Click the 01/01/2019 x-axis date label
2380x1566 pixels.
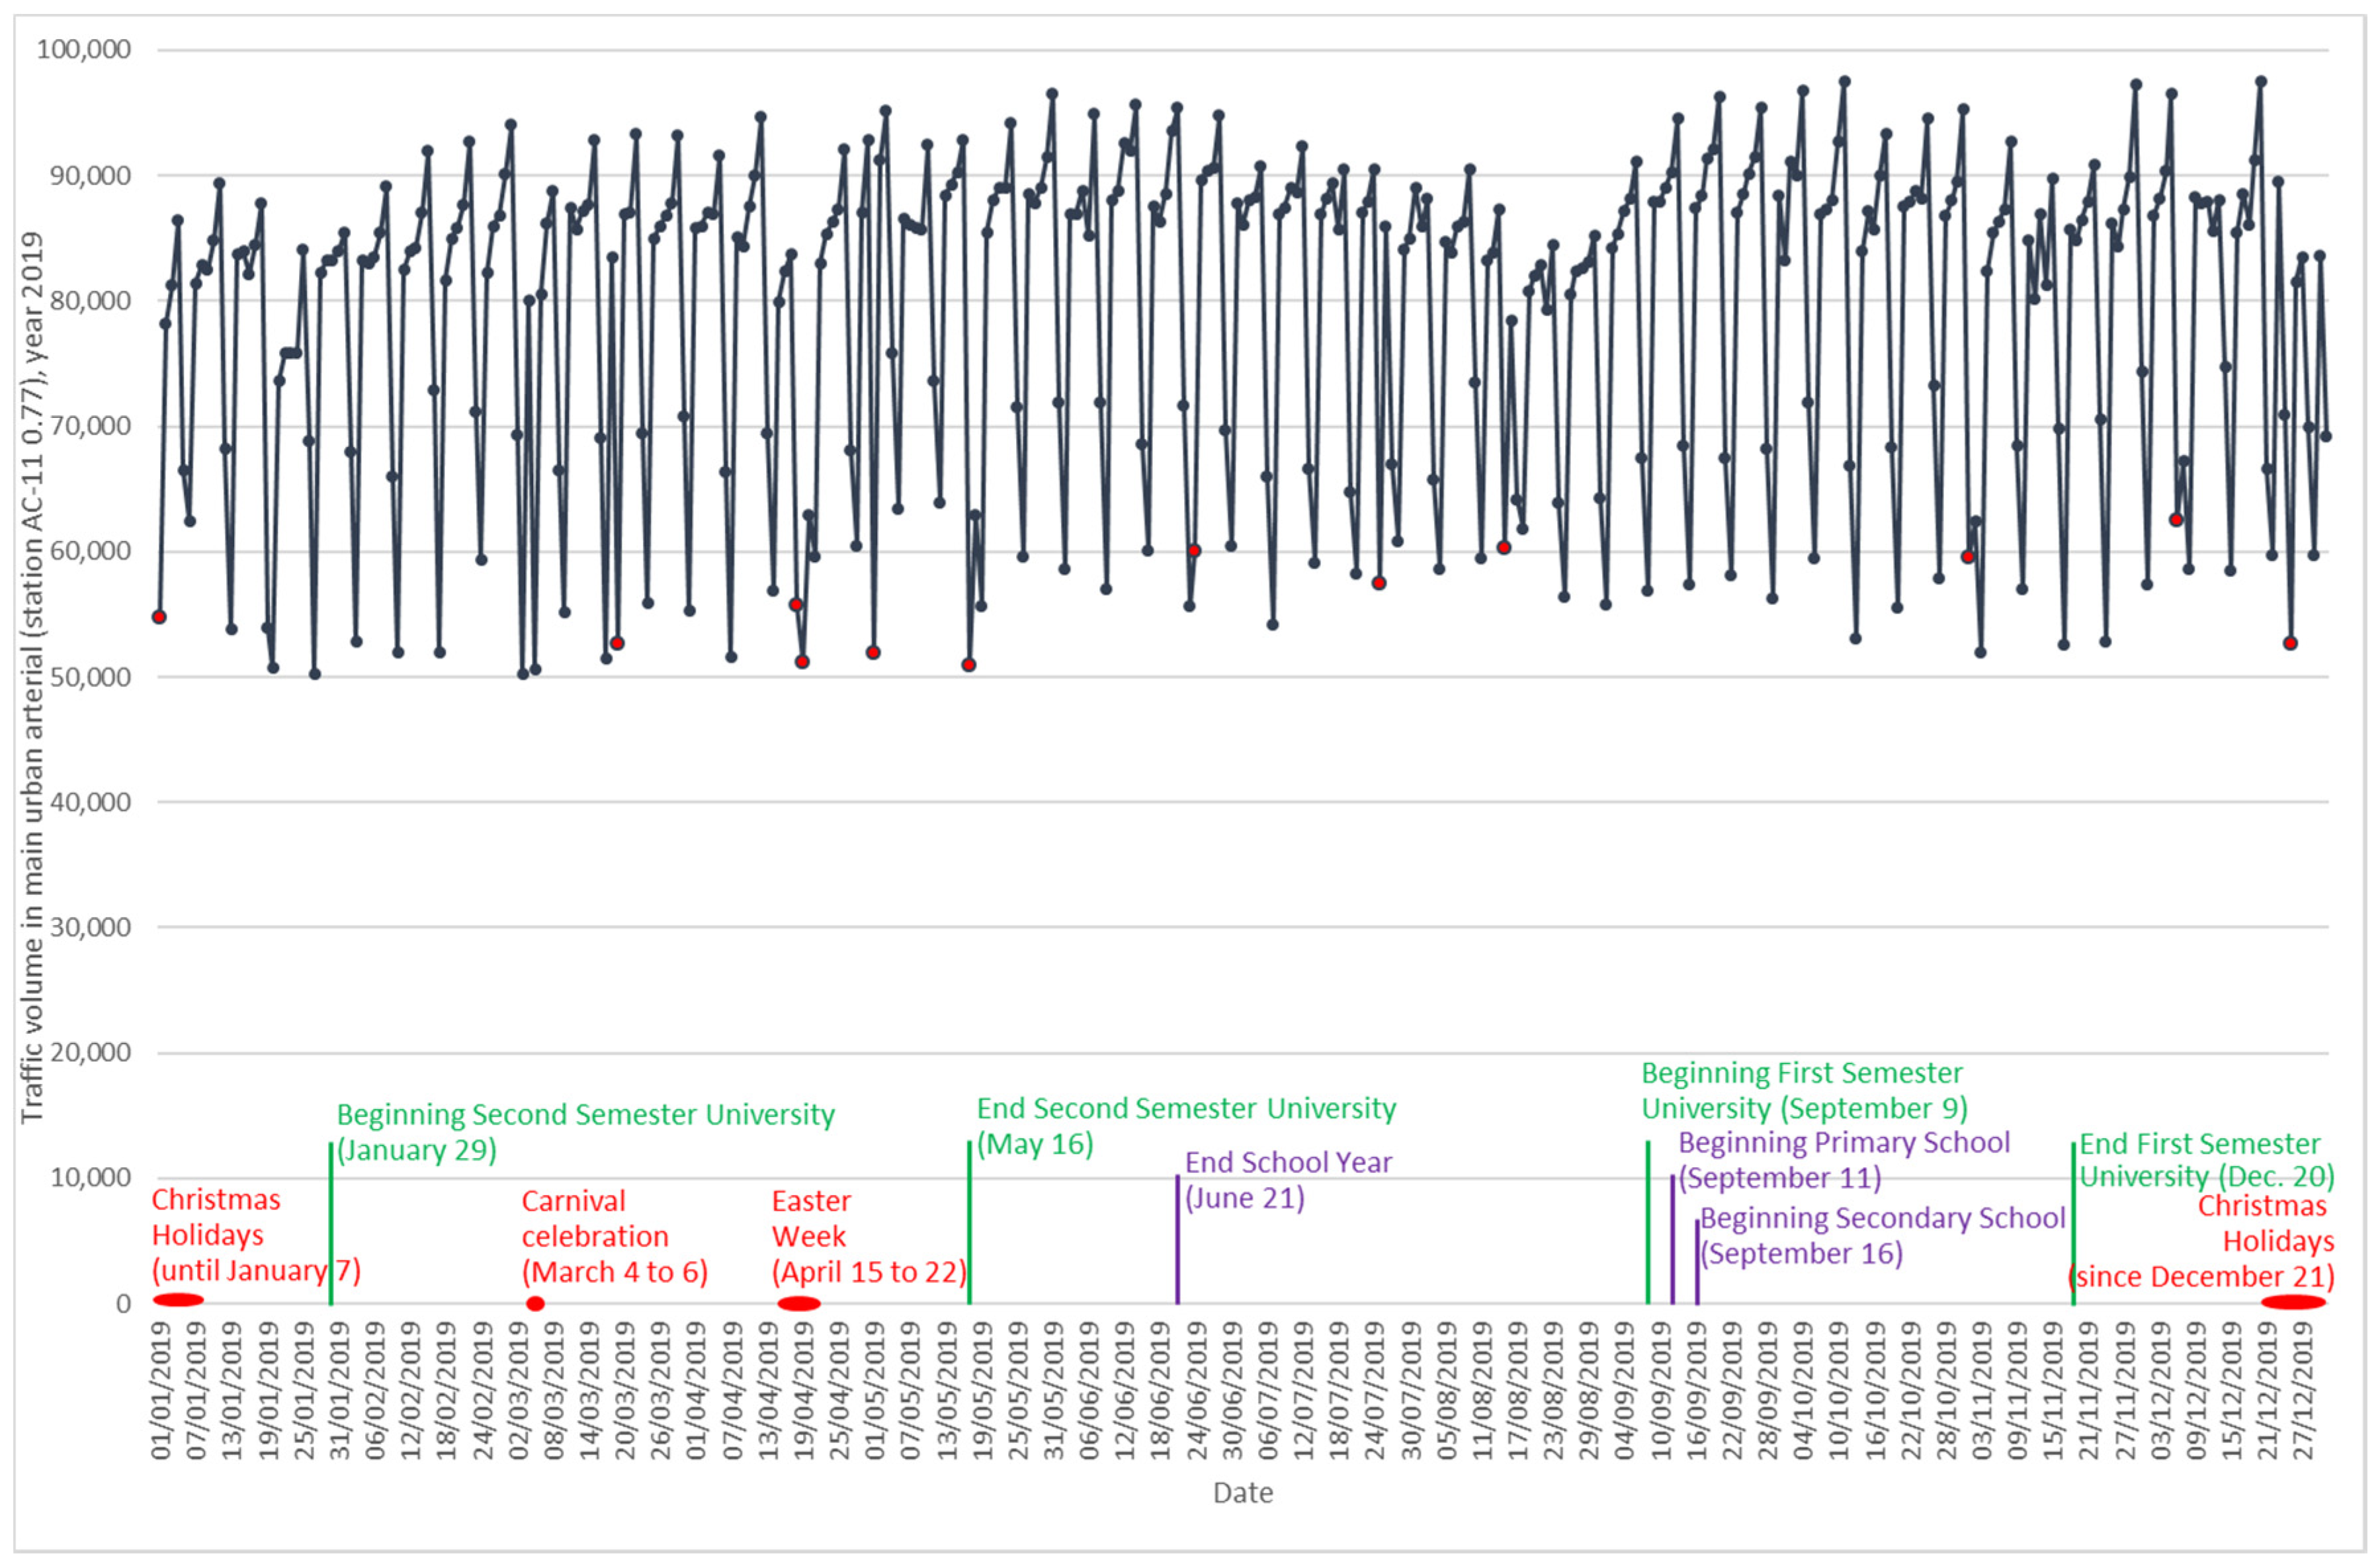click(162, 1390)
